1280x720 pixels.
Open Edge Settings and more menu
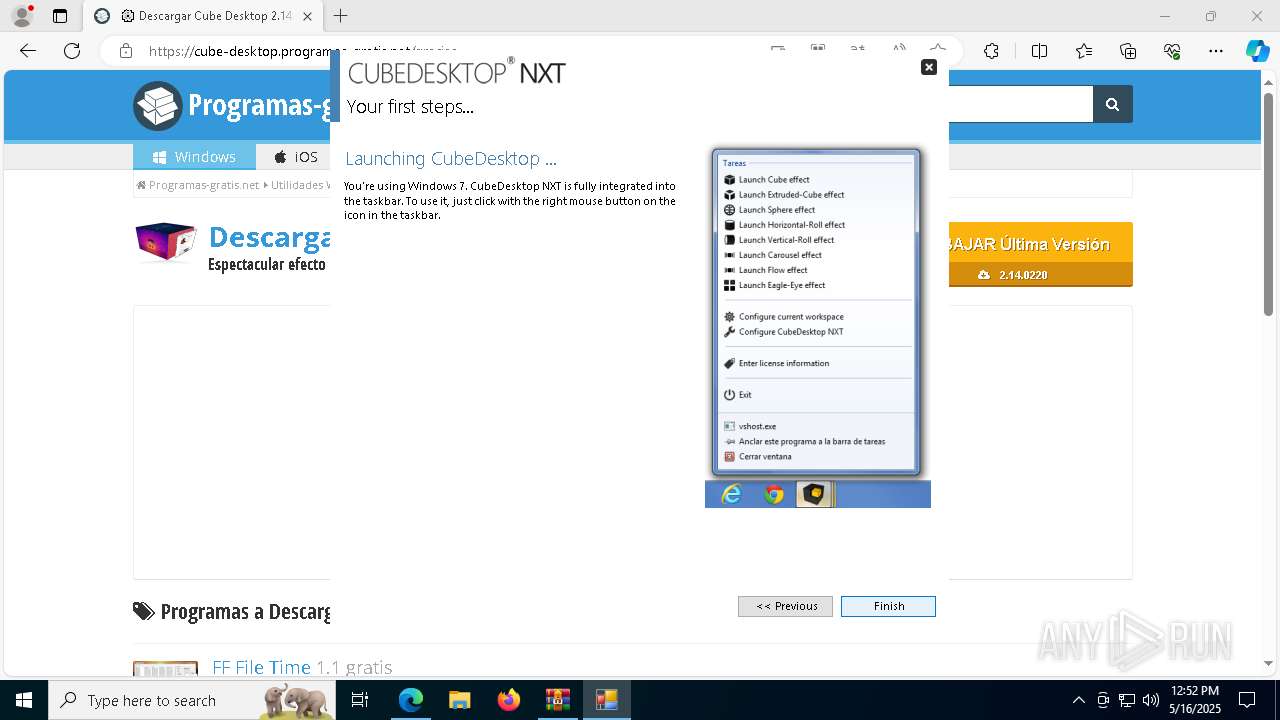[1216, 51]
